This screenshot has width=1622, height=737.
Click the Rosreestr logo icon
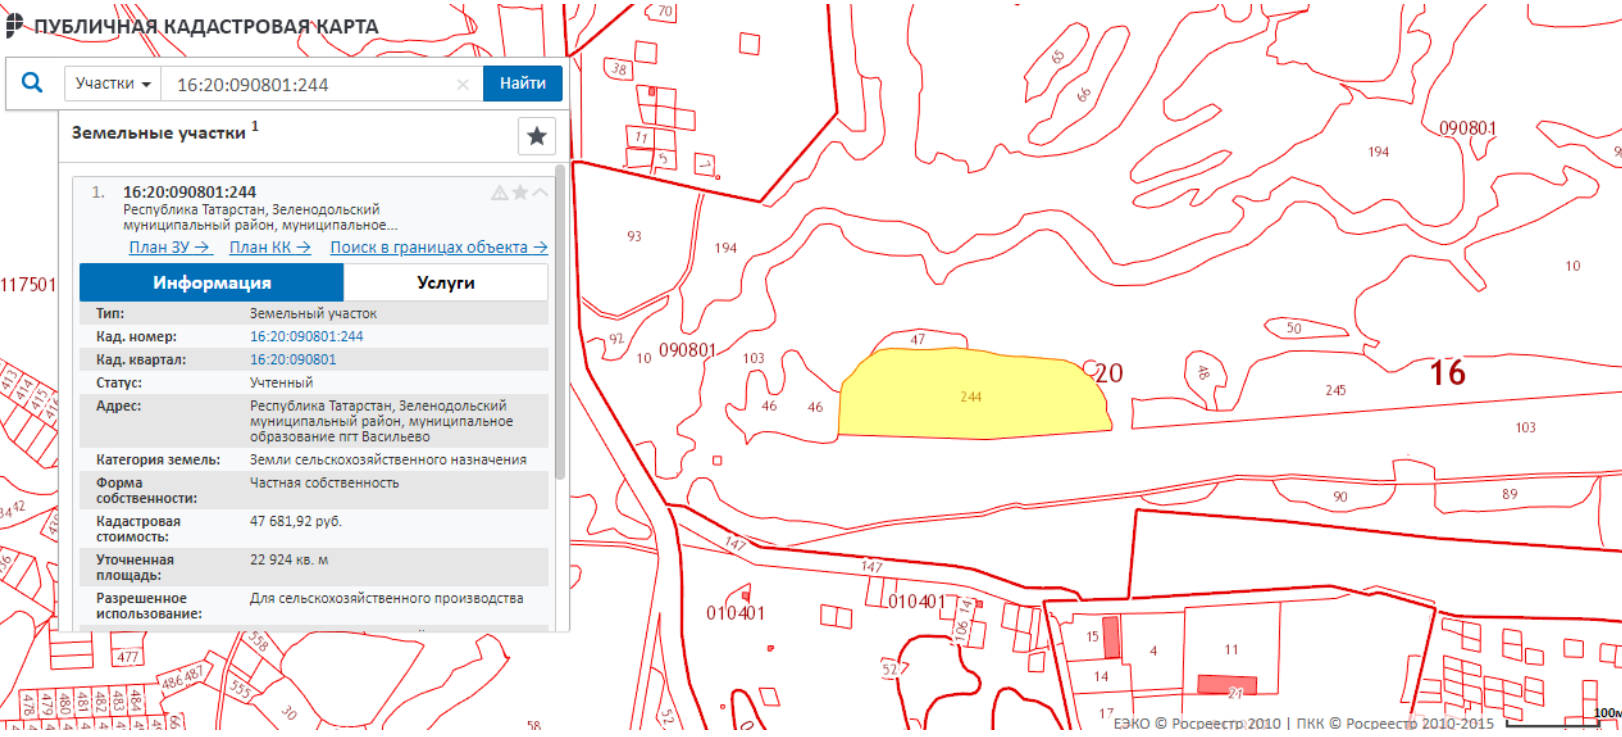tap(15, 25)
